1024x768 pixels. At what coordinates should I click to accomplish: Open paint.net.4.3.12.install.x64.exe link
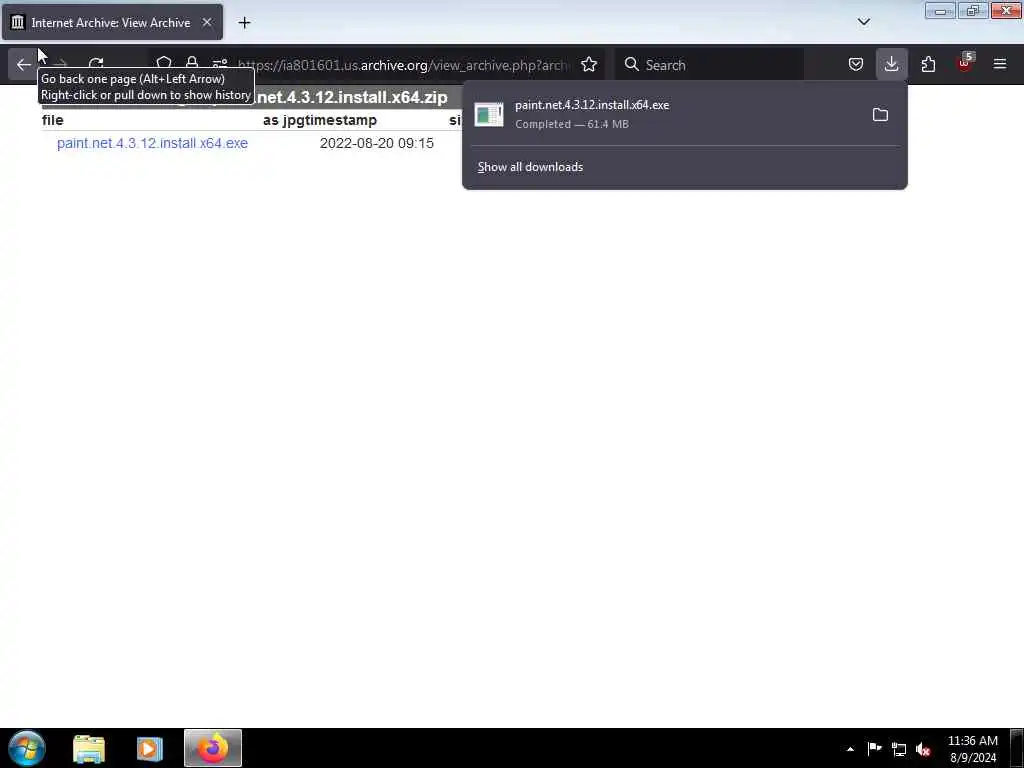[152, 143]
